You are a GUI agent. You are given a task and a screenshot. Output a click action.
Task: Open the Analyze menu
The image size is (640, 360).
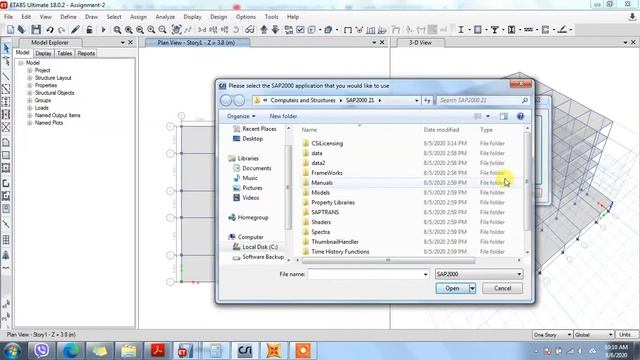[x=165, y=17]
